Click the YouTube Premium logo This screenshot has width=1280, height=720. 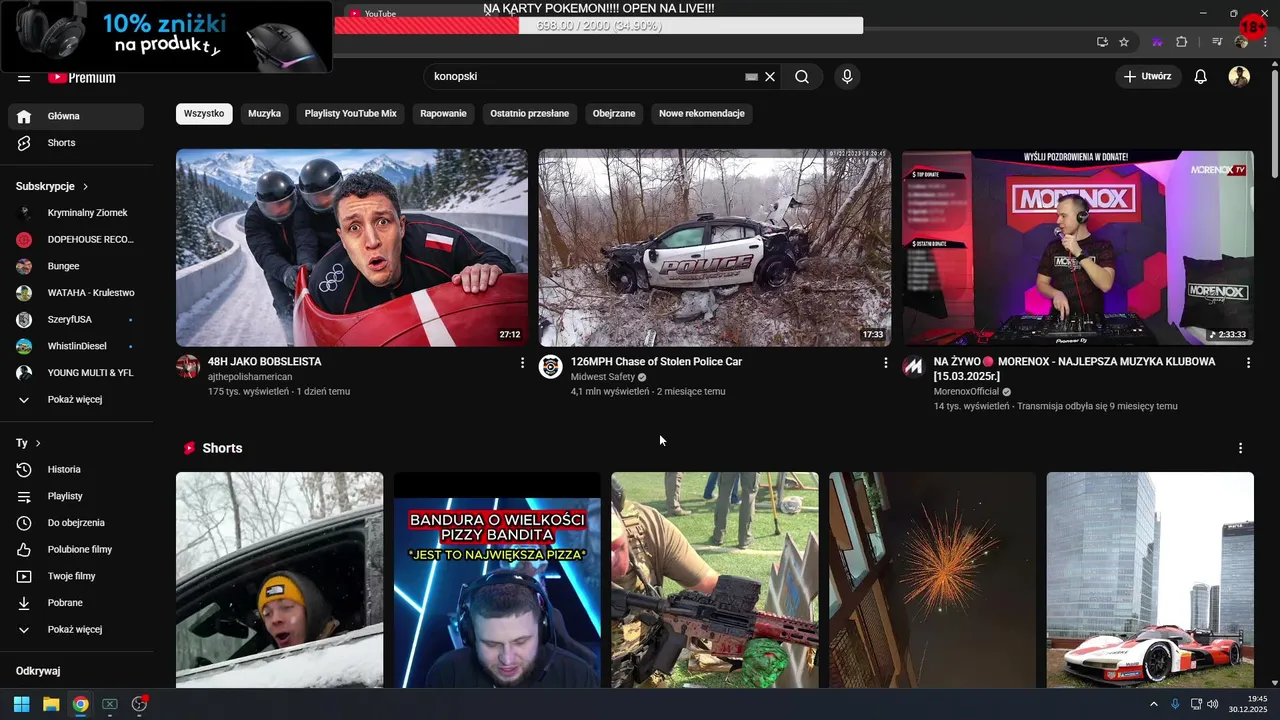coord(82,77)
